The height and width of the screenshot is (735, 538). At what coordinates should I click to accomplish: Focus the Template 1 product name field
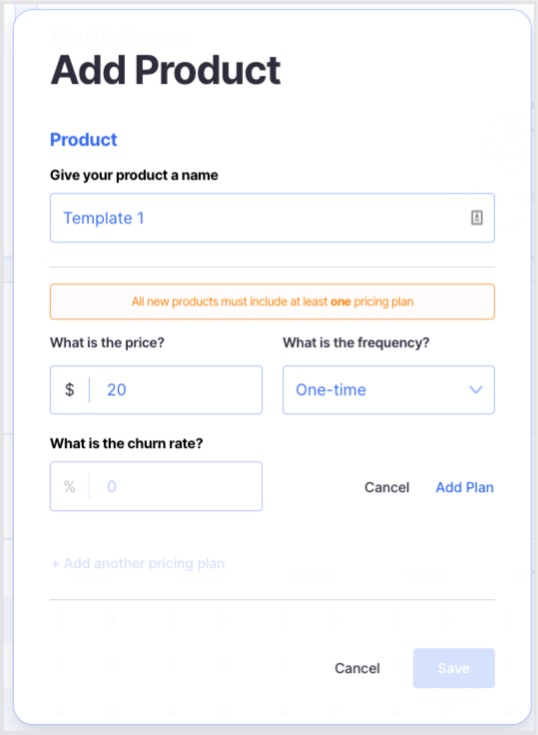pos(272,218)
